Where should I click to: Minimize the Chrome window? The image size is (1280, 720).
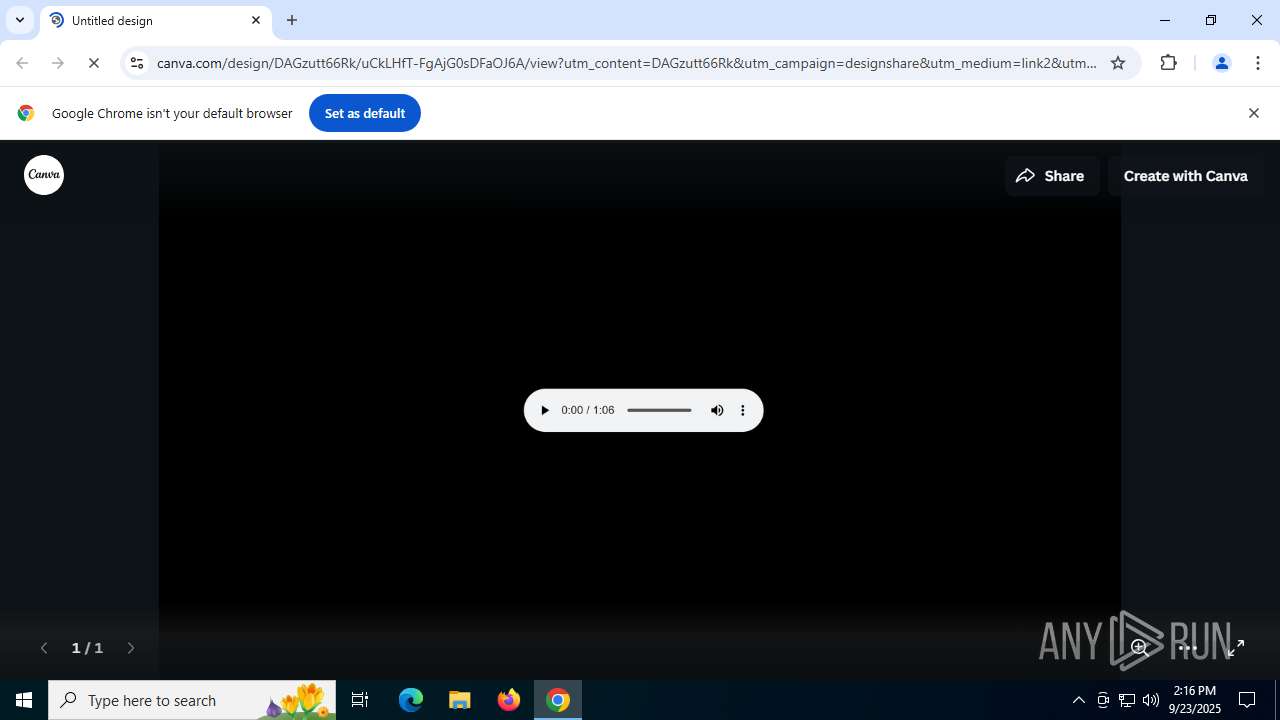click(1165, 20)
